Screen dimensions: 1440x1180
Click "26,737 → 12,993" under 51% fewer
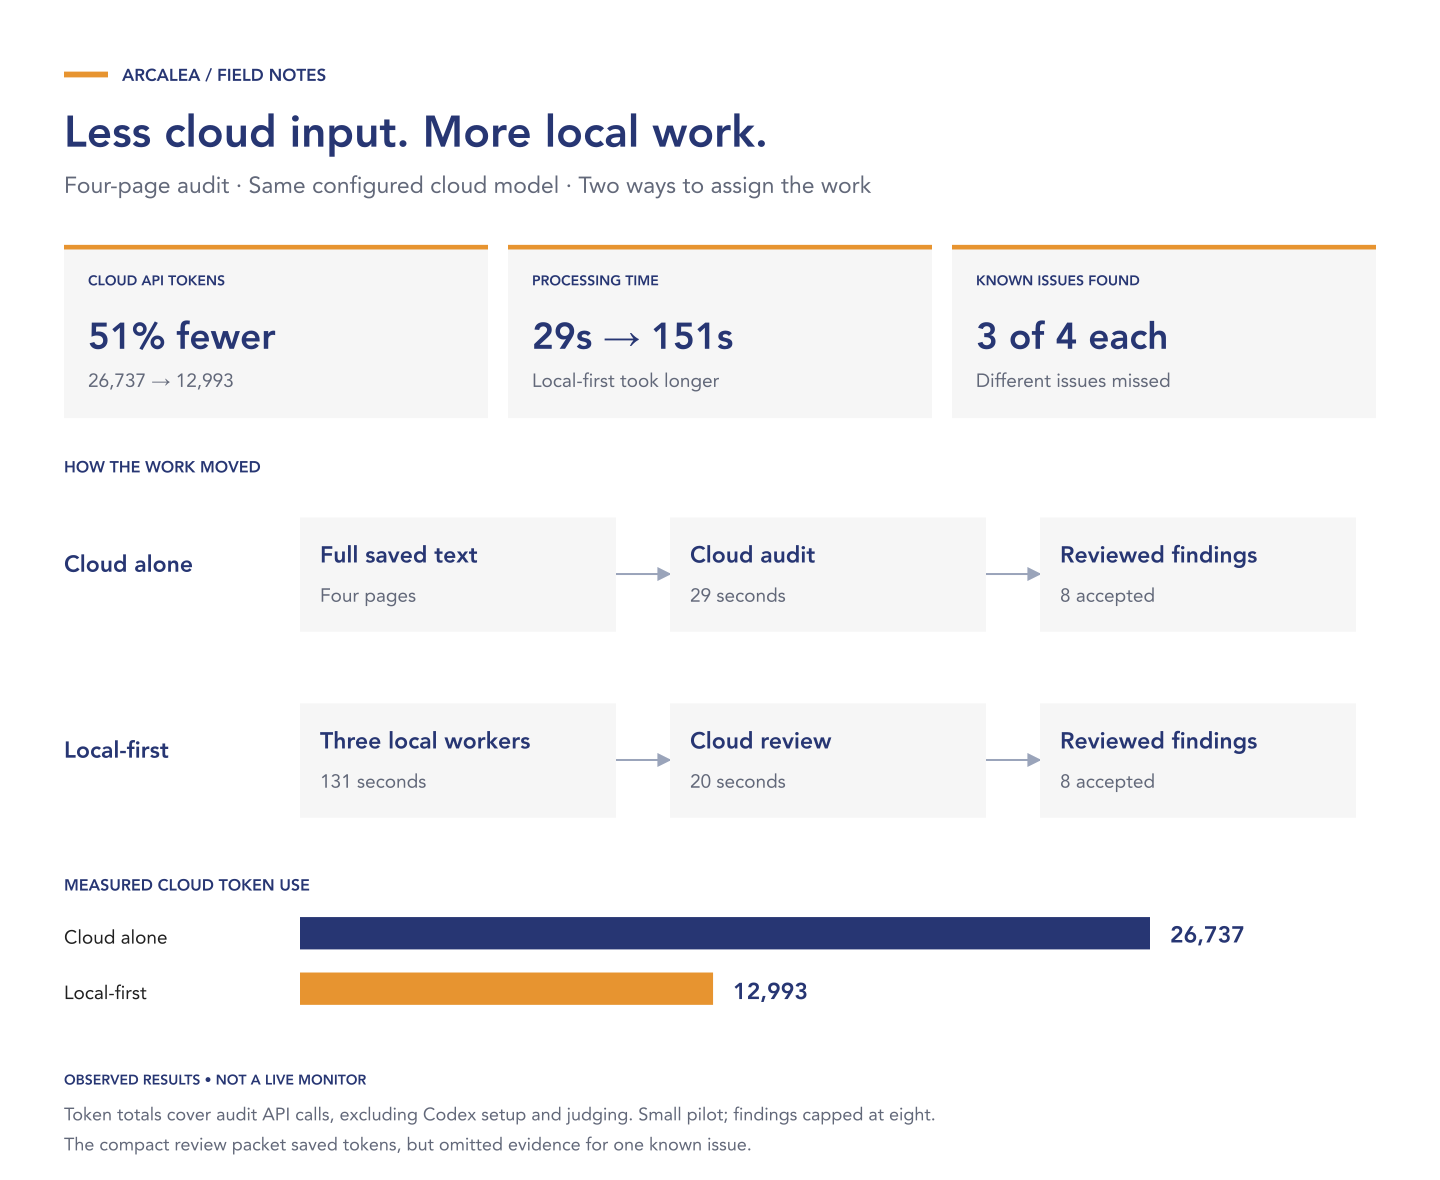coord(160,381)
